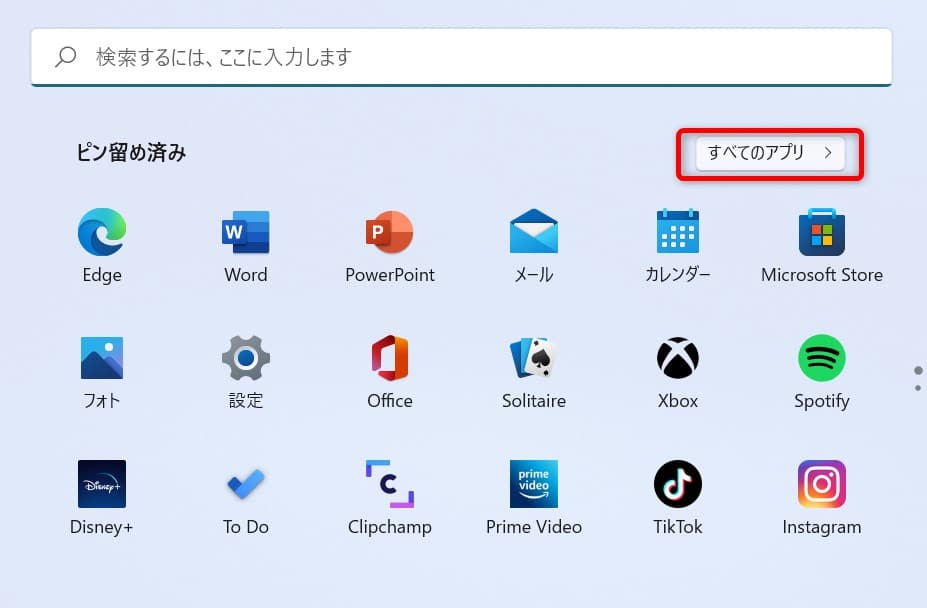Open the Edge browser app

102,233
